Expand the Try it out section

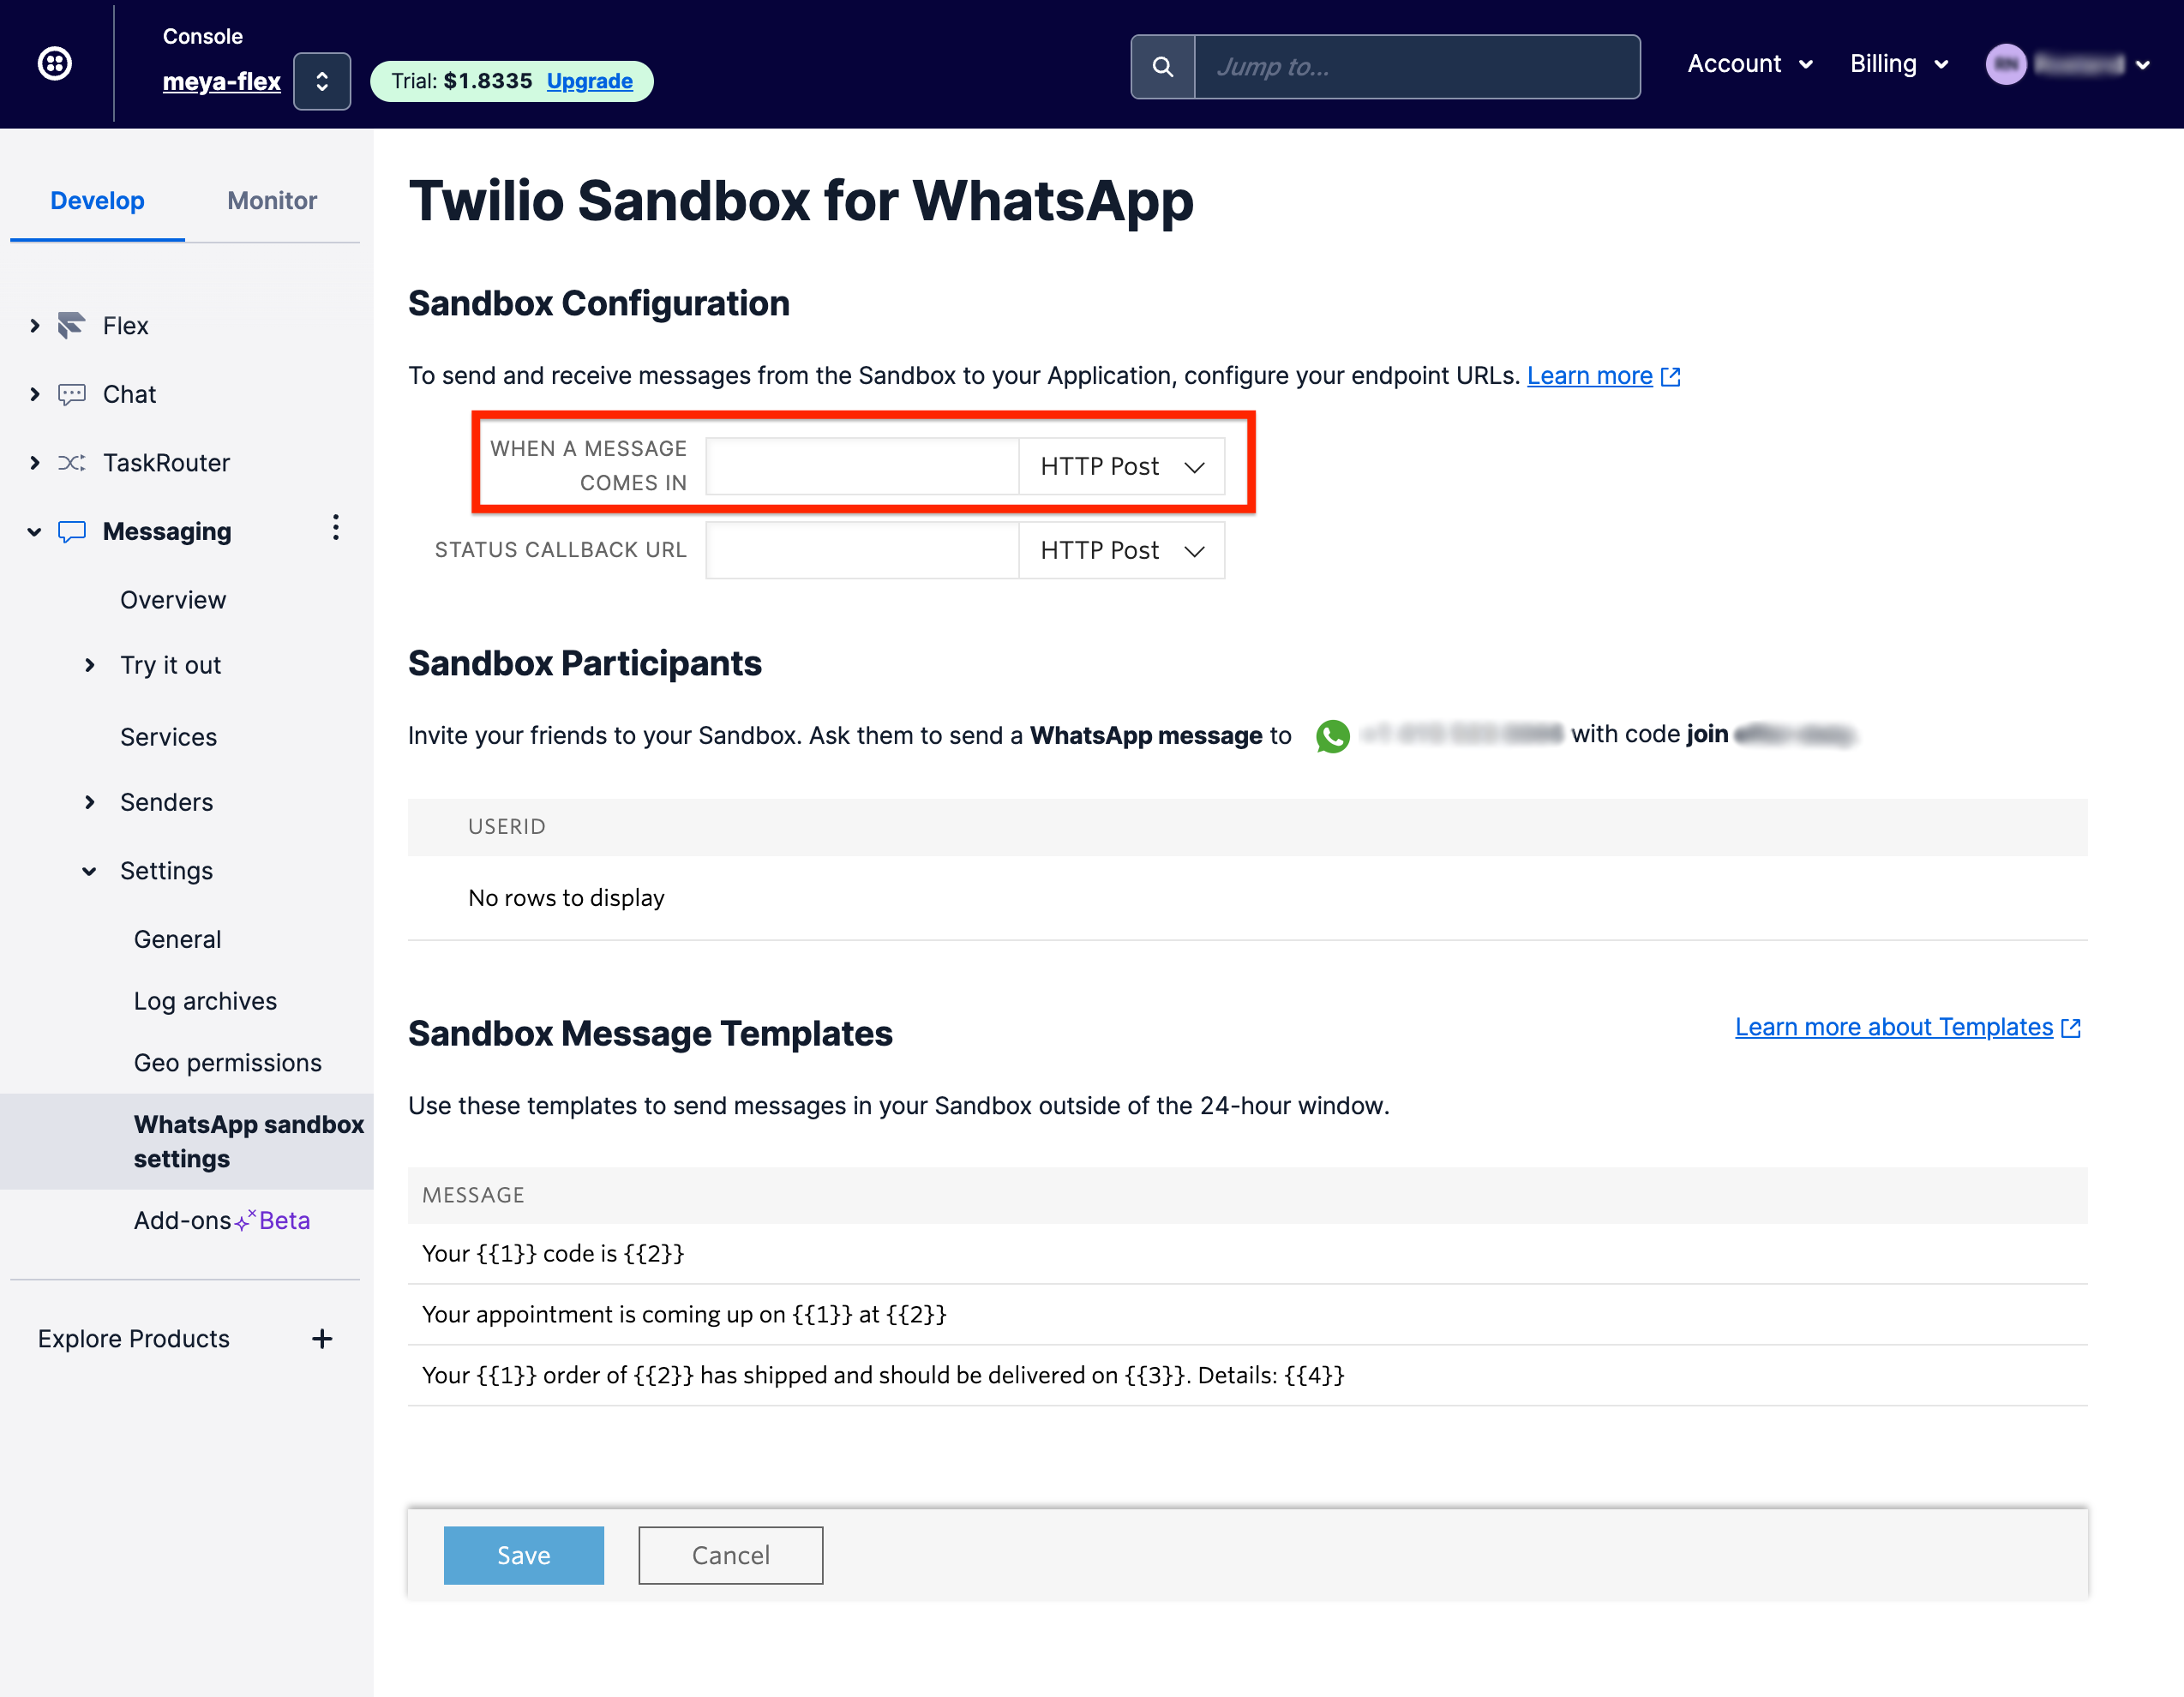90,665
